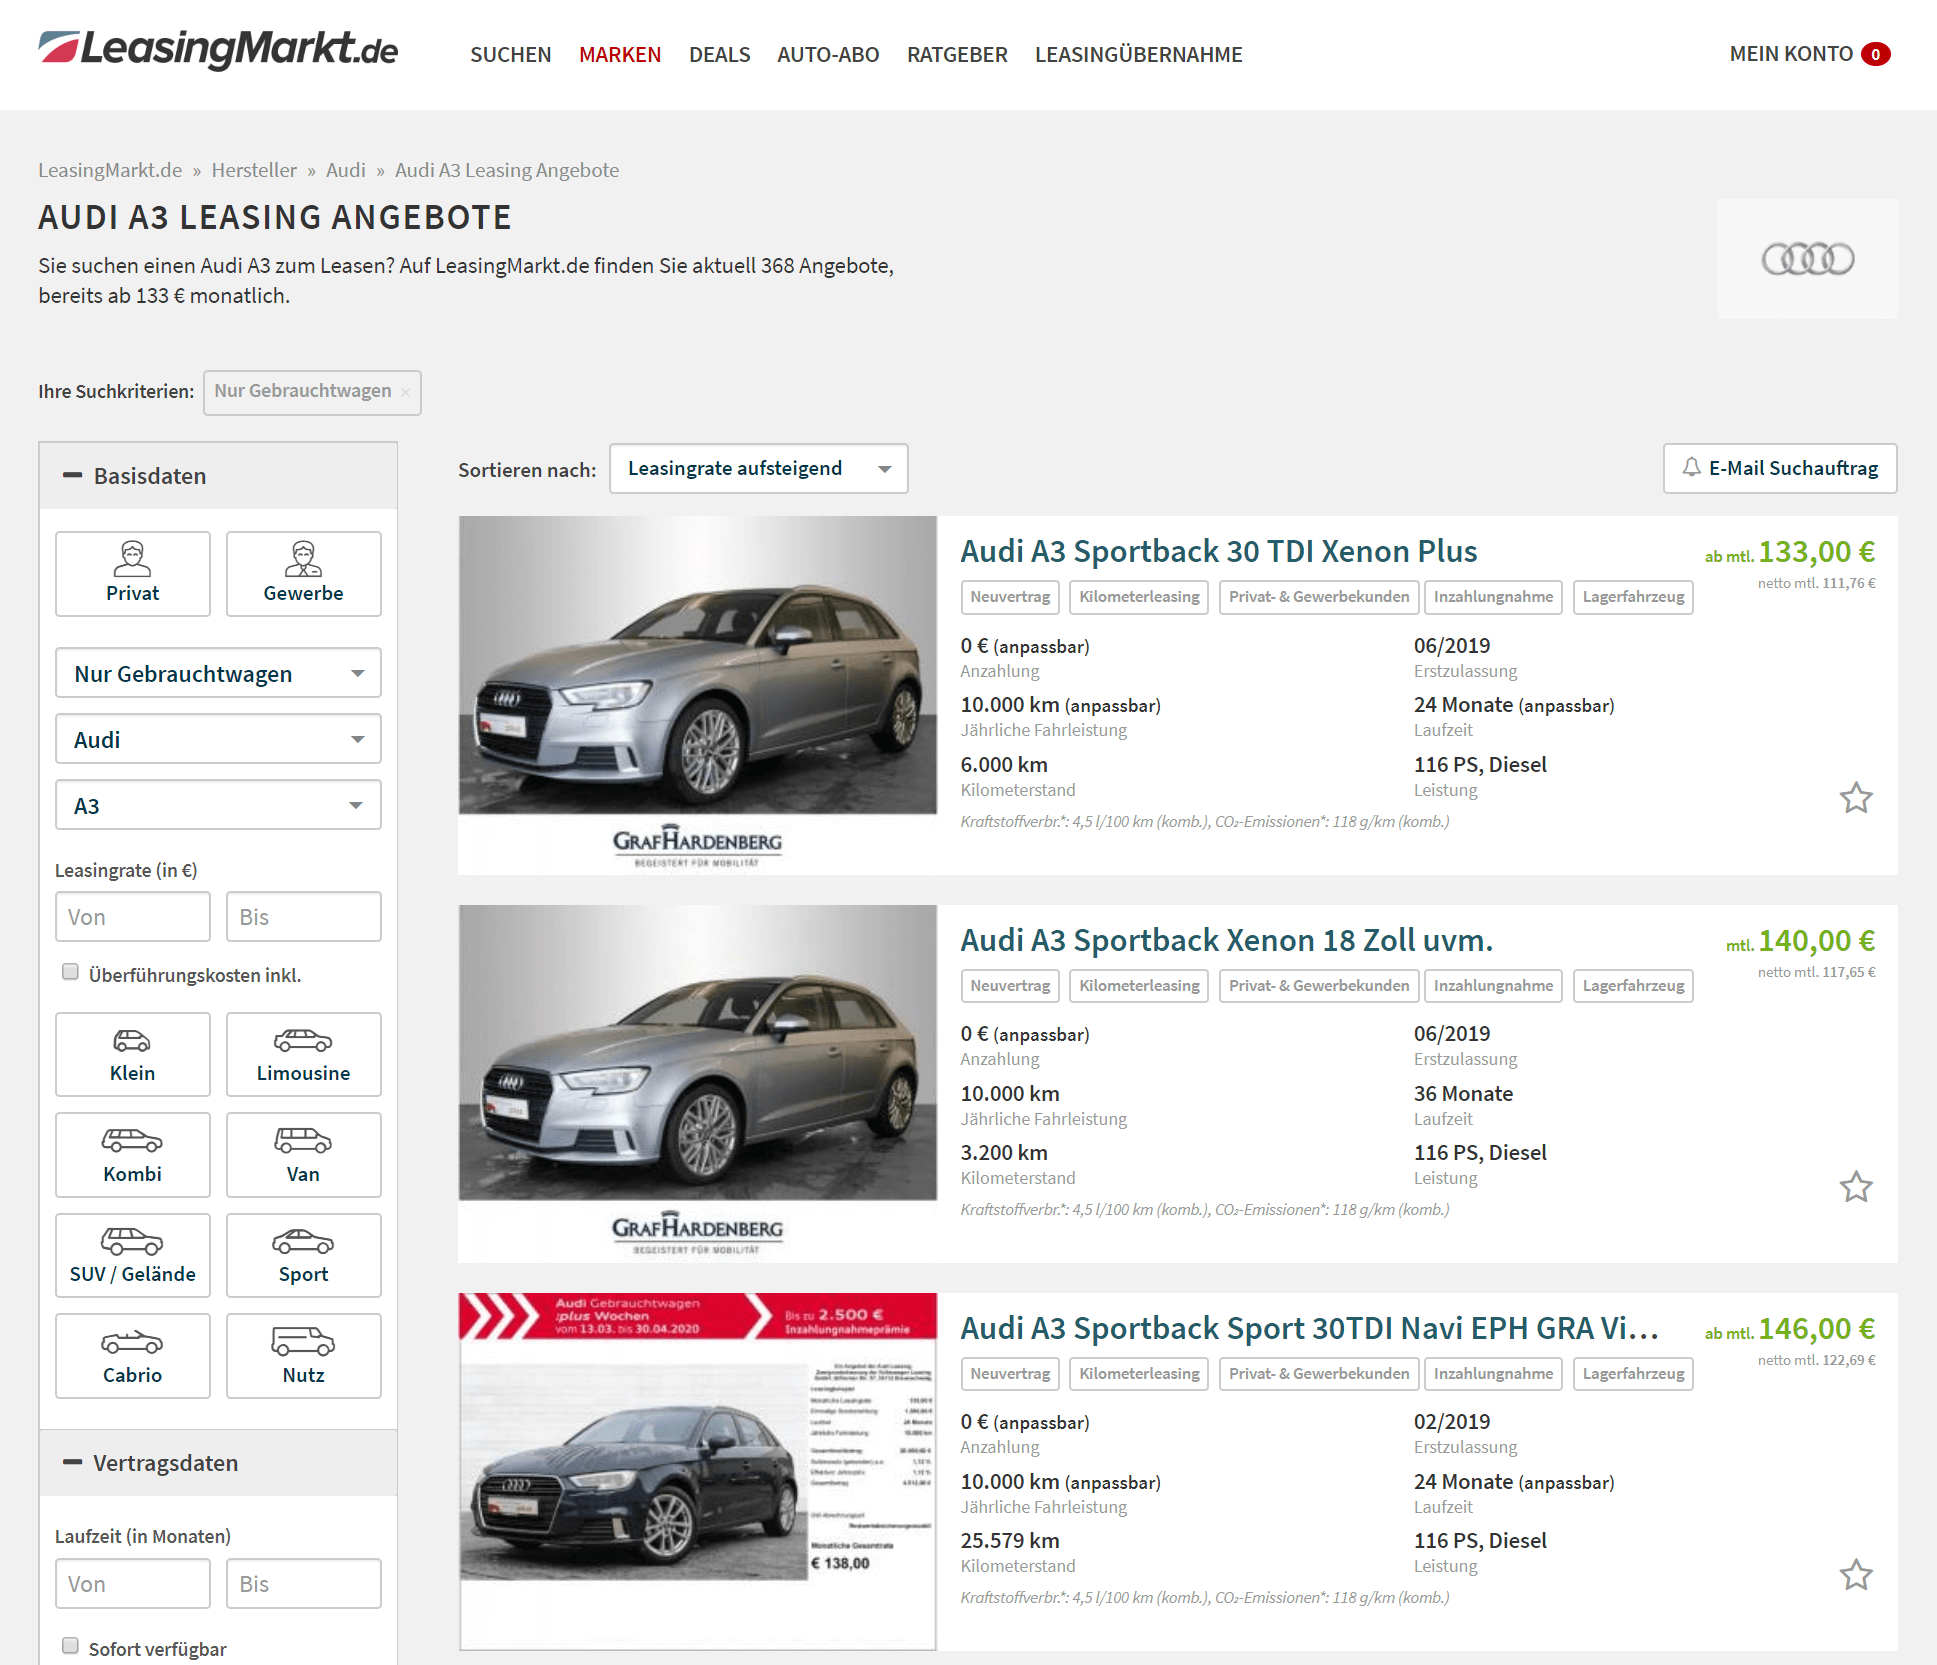Choose the Klein vehicle type
The width and height of the screenshot is (1937, 1665).
tap(133, 1054)
